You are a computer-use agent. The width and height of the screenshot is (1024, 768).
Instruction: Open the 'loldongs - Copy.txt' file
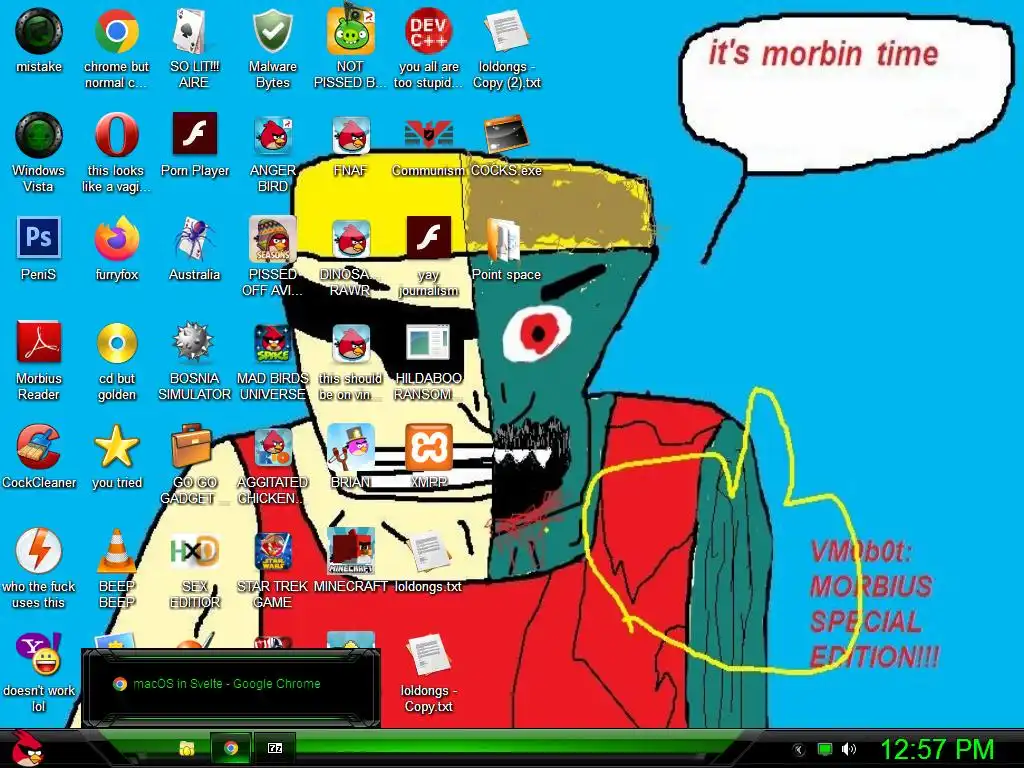(x=428, y=655)
